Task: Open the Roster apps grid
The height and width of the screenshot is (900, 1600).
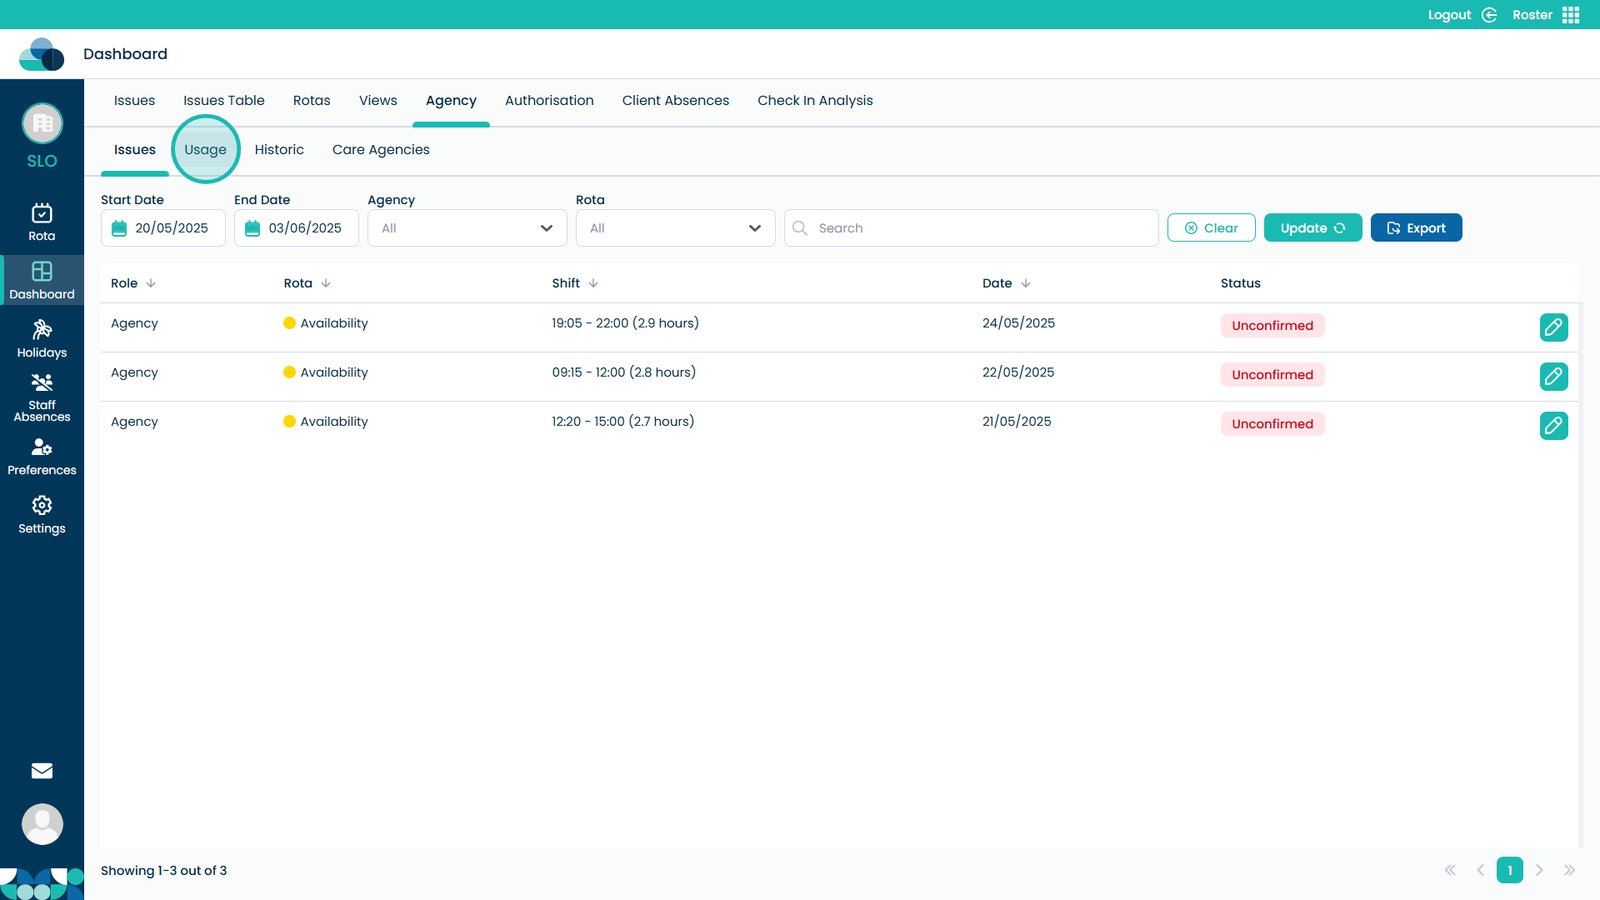Action: tap(1570, 15)
